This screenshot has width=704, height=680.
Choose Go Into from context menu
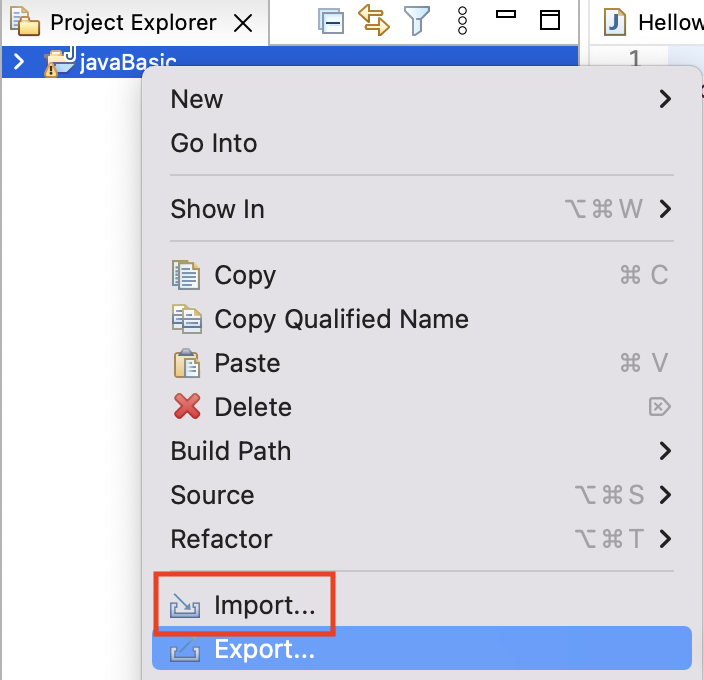point(422,143)
